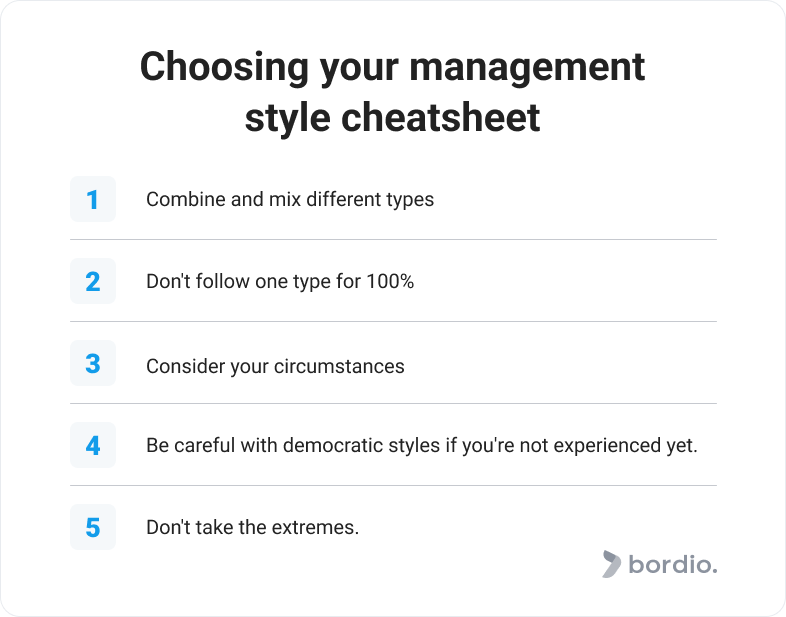Click the word 'circumstances' in item three
This screenshot has height=617, width=786.
point(339,366)
